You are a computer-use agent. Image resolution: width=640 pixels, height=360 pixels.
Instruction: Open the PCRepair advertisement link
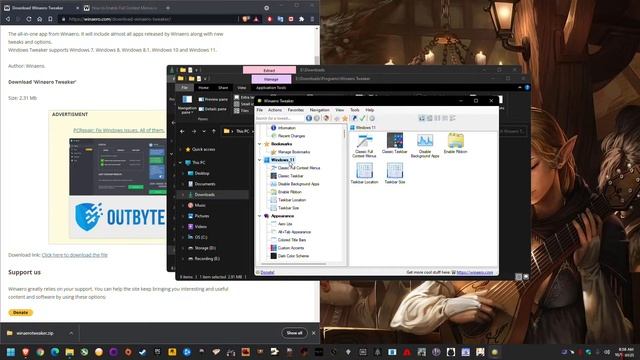(x=119, y=130)
